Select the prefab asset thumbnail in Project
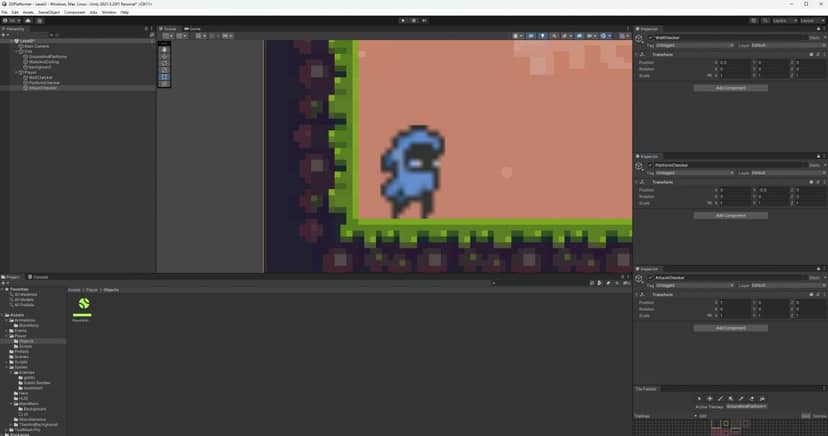Screen dimensions: 828x436 (x=84, y=305)
